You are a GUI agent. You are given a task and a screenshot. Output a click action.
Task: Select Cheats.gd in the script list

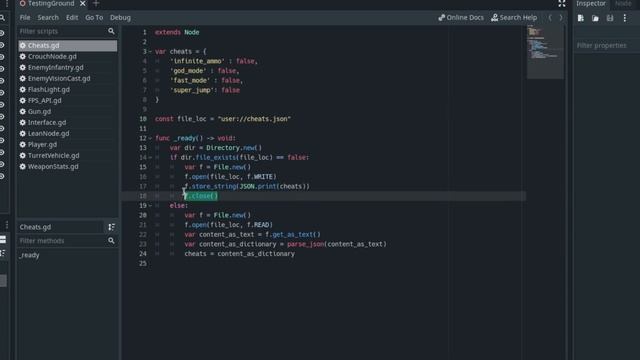coord(67,45)
